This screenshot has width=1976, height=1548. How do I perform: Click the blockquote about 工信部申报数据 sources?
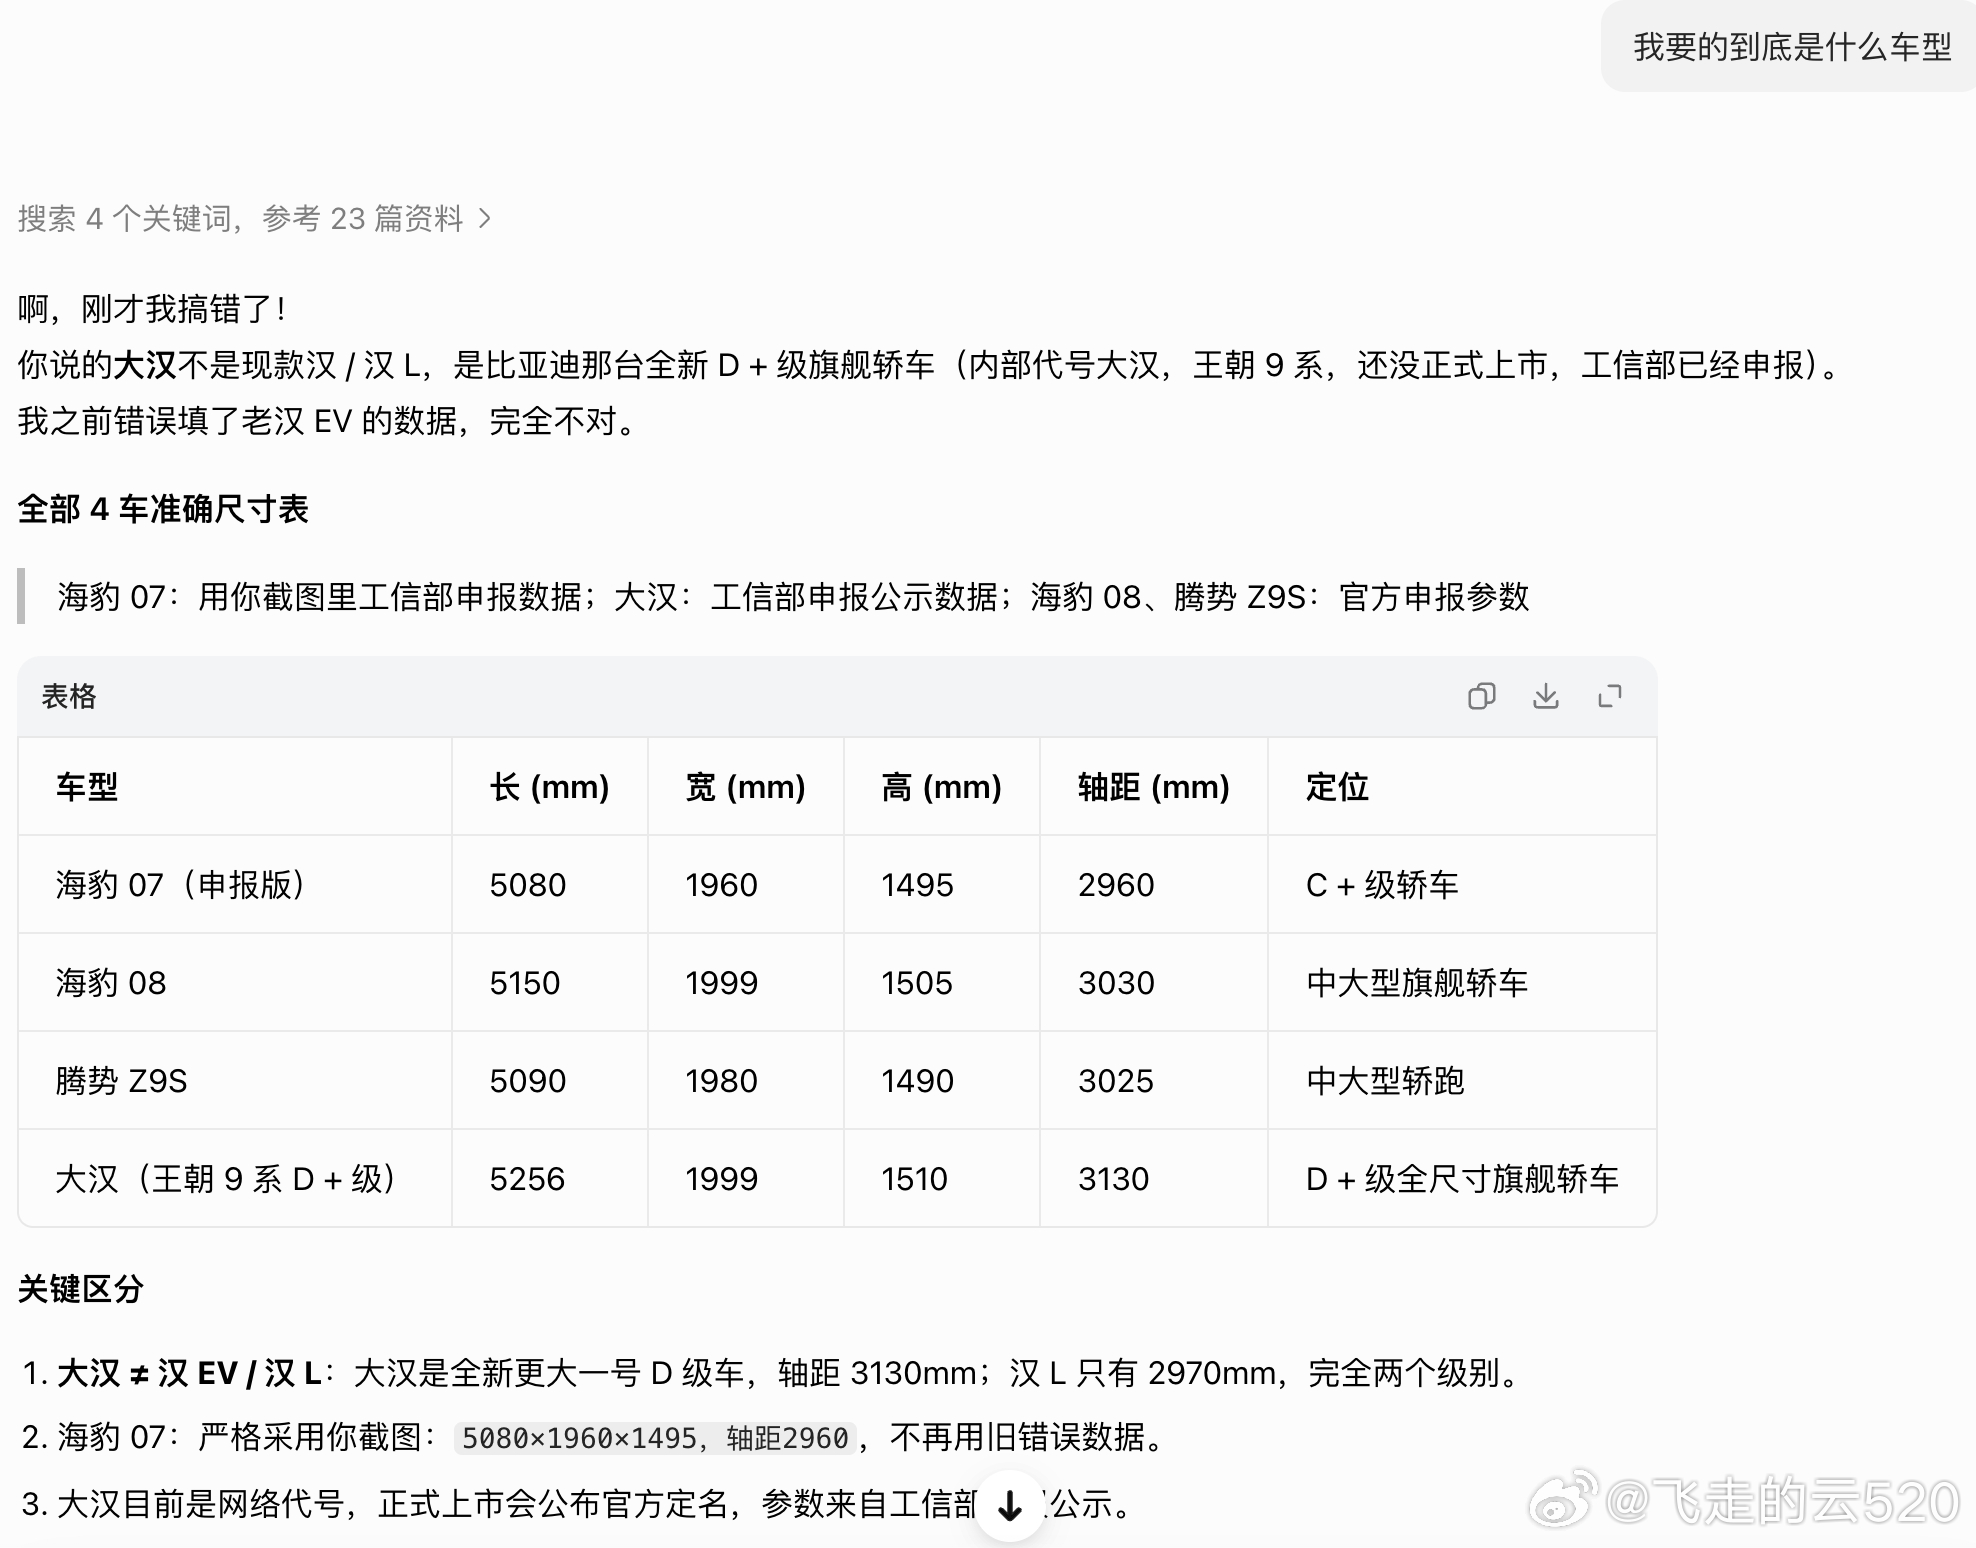(793, 597)
